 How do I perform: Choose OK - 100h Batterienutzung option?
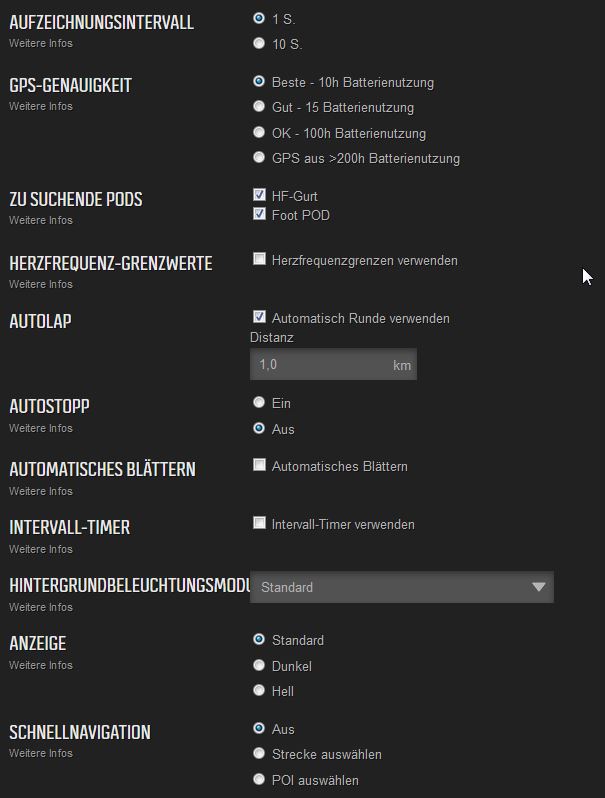coord(259,132)
